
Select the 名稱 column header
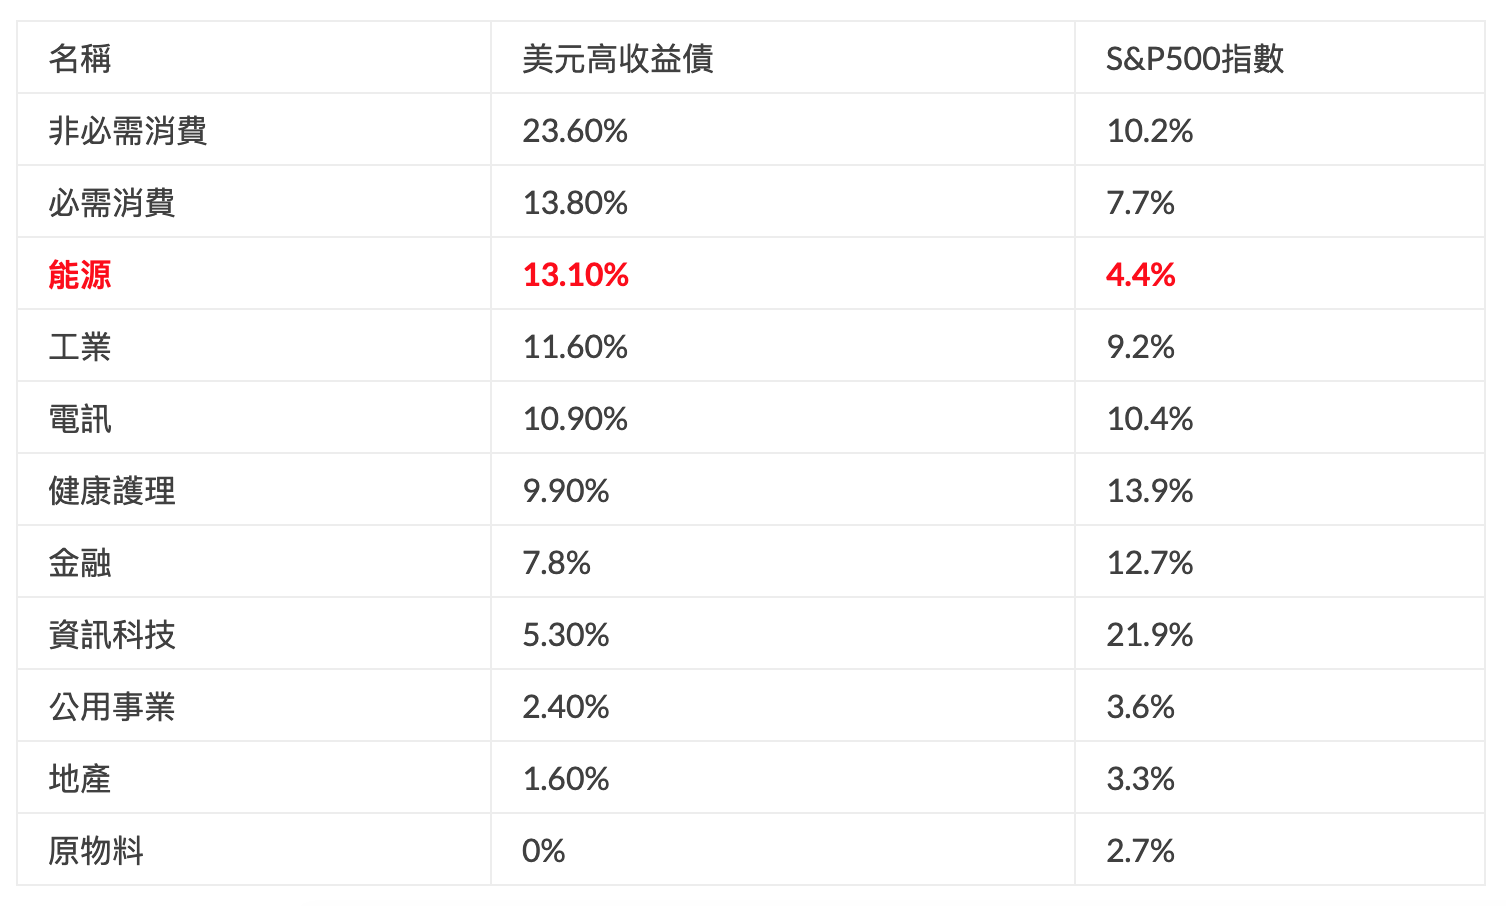pos(80,59)
